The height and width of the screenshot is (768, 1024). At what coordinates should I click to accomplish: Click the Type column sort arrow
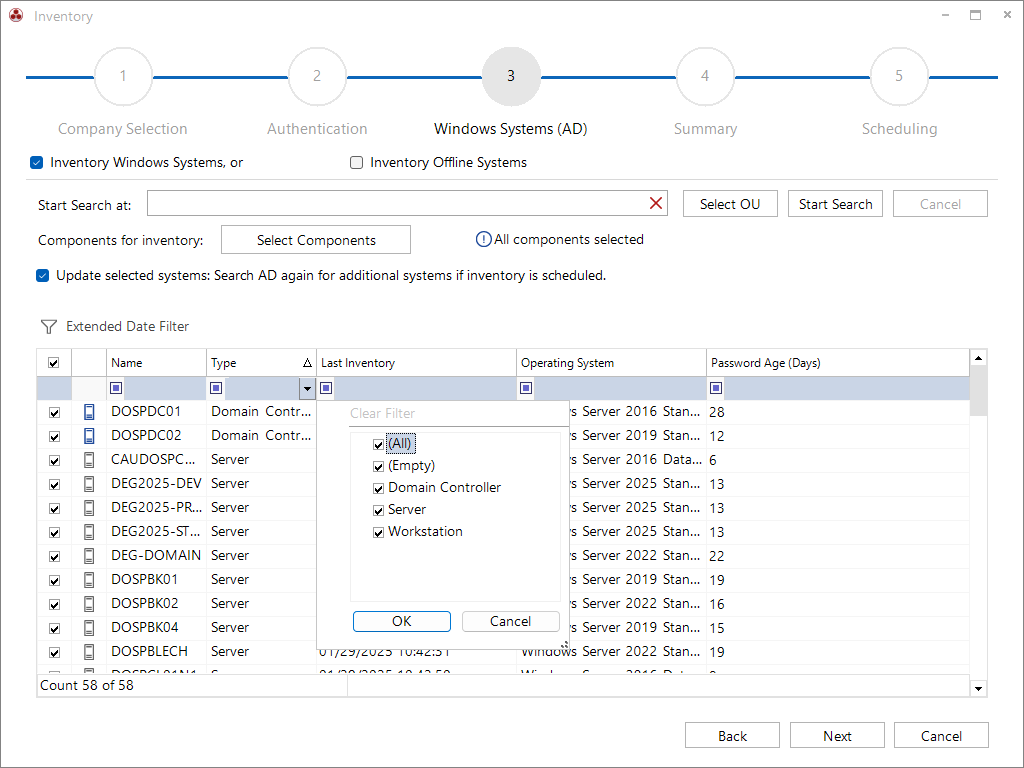[308, 362]
